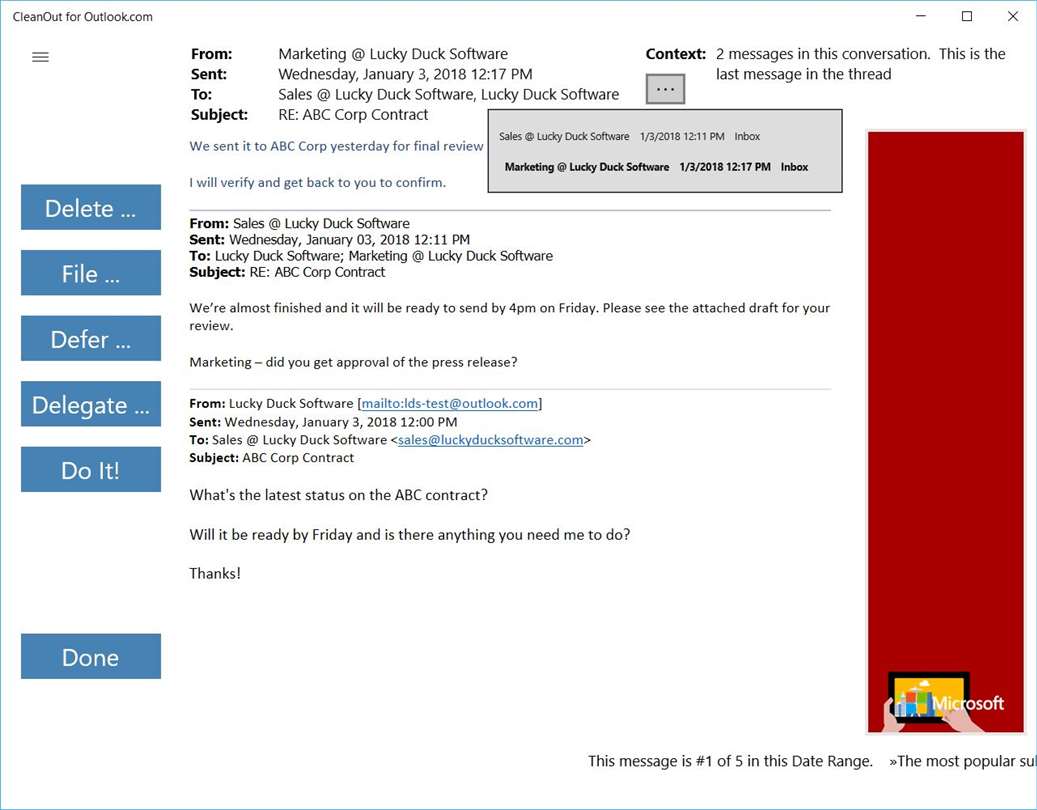The height and width of the screenshot is (810, 1037).
Task: Click 'What's the latest status on the ABC contract?'
Action: [x=339, y=495]
